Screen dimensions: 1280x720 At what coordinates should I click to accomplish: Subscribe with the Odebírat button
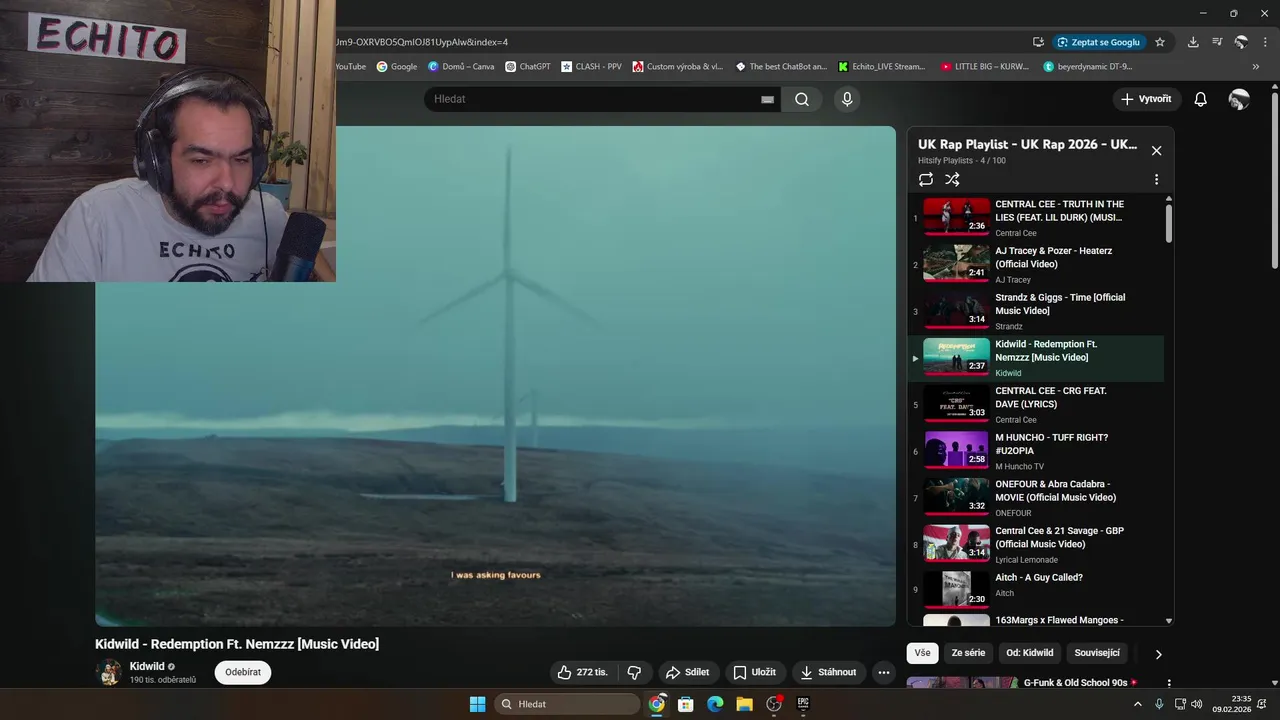pyautogui.click(x=243, y=672)
